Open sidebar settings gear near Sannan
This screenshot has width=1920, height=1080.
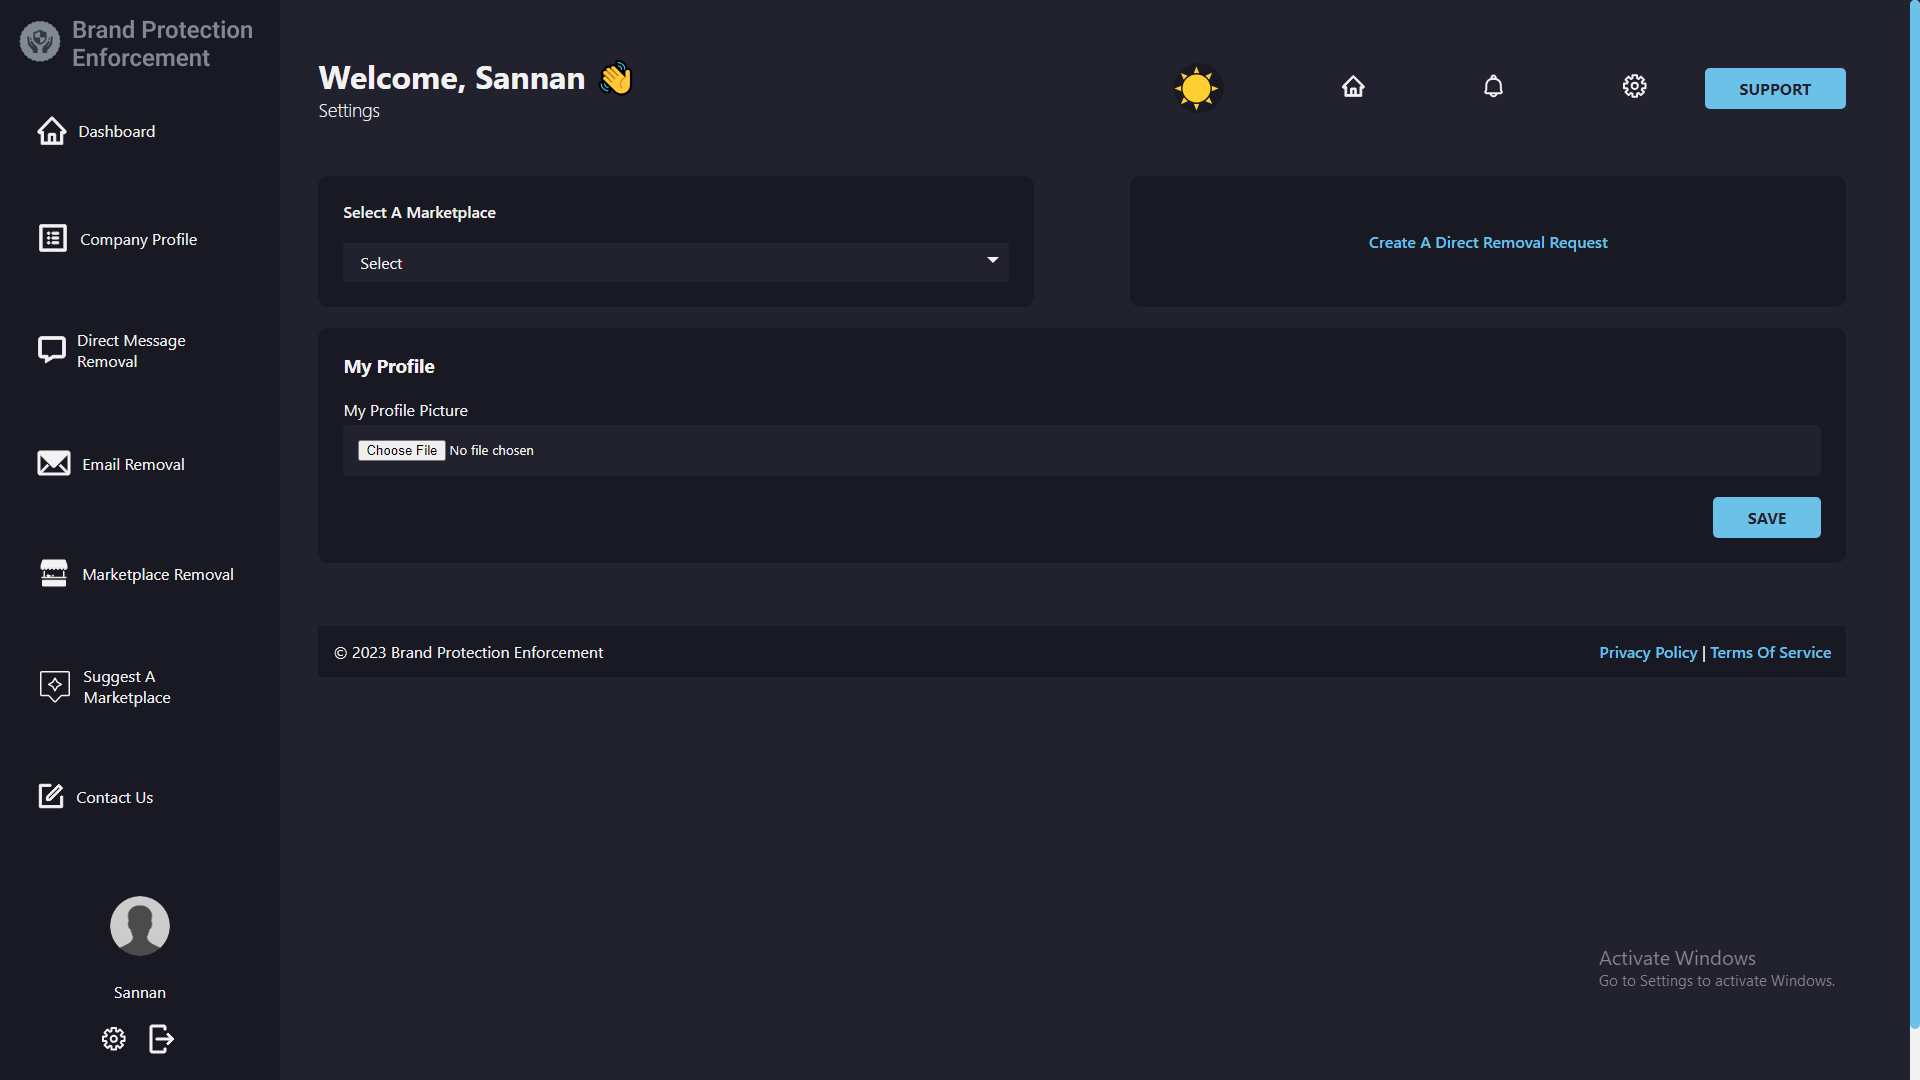113,1039
